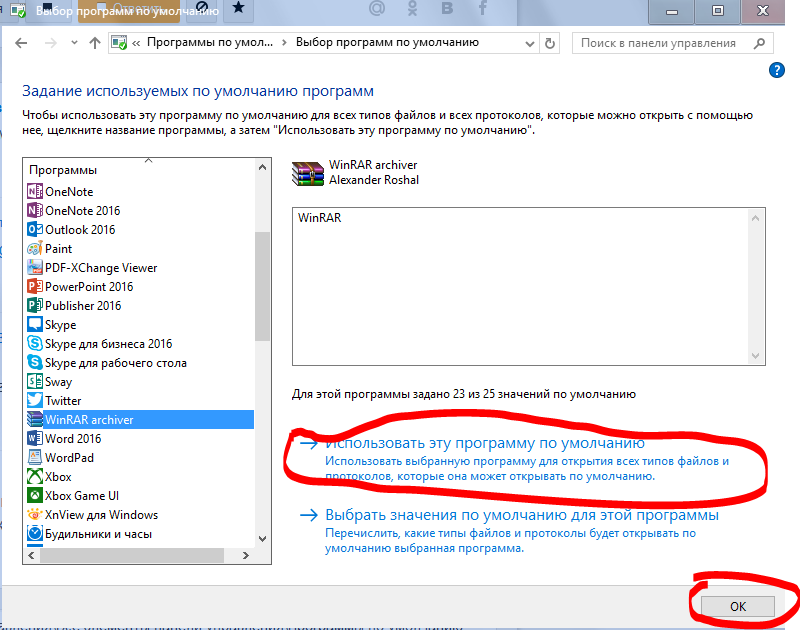Image resolution: width=800 pixels, height=630 pixels.
Task: Click Выбрать значения по умолчанию для этой программы
Action: coord(522,515)
